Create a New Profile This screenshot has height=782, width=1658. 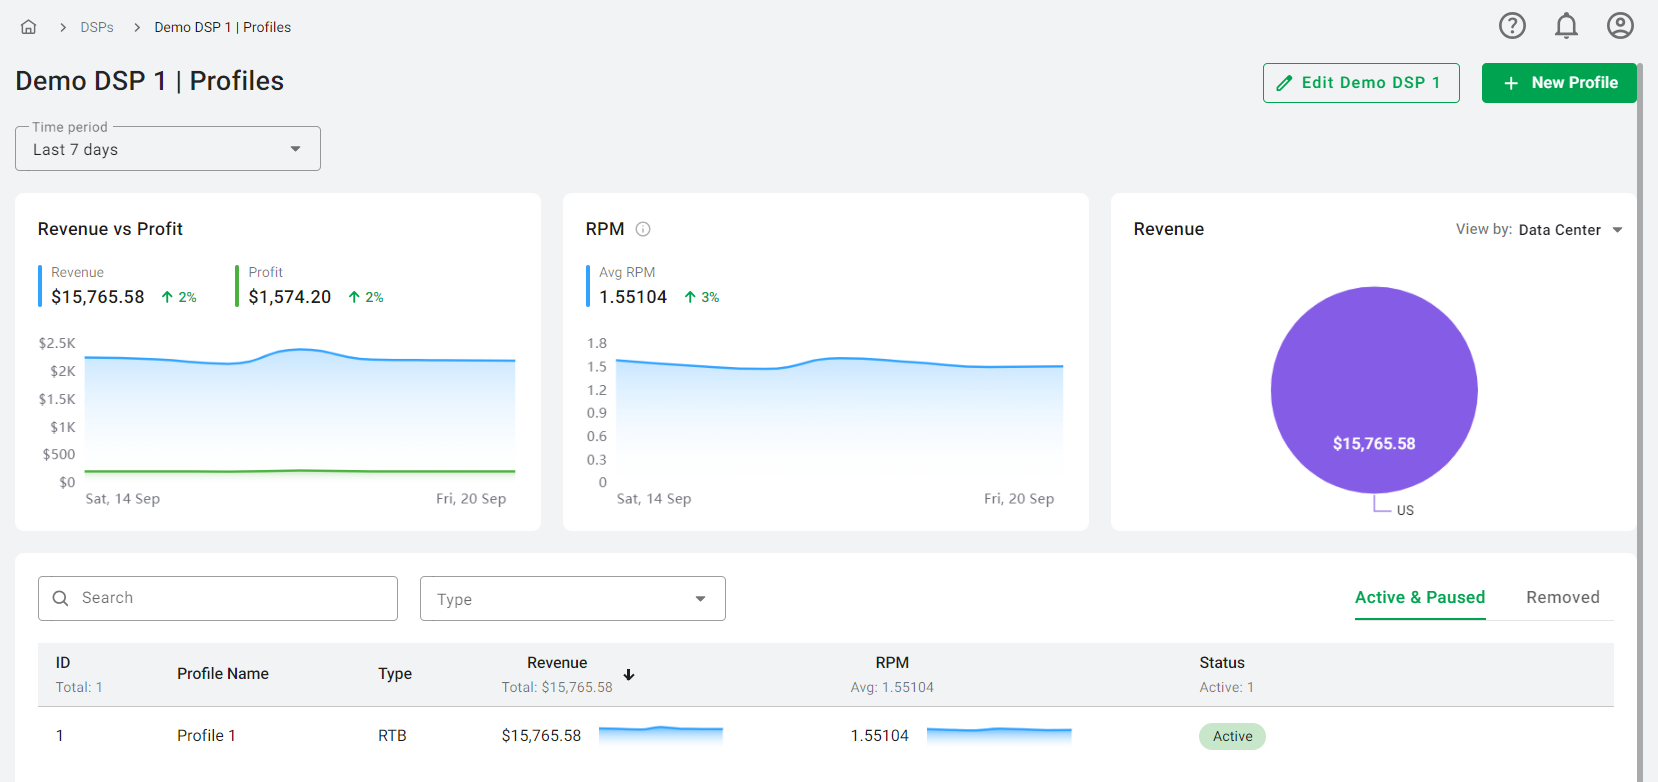[x=1558, y=83]
